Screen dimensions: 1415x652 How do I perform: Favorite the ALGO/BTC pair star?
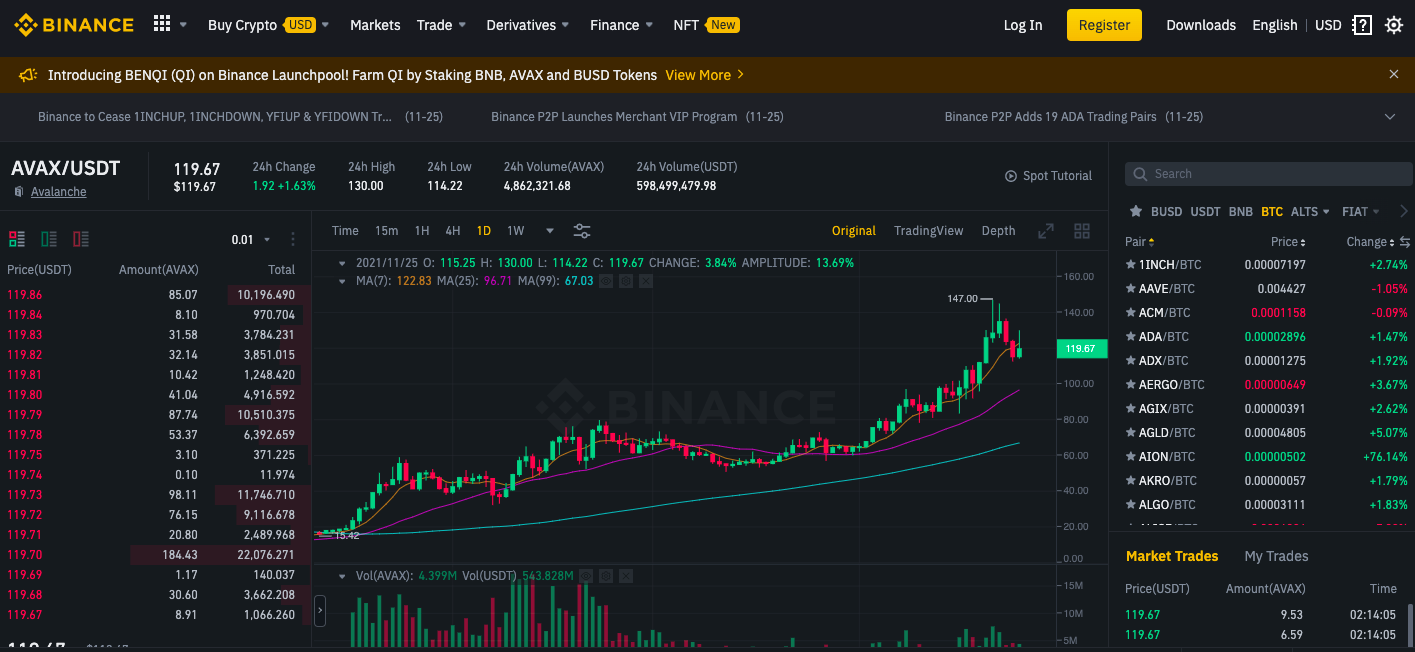[1131, 505]
